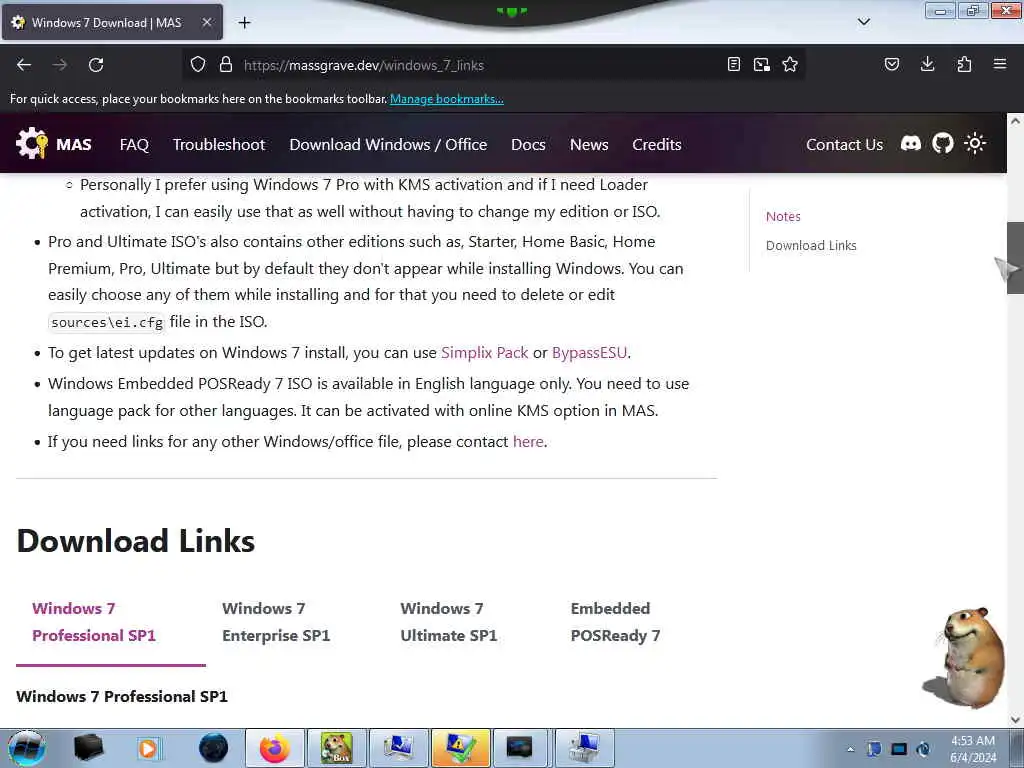Open the black box taskbar icon
Viewport: 1024px width, 768px height.
point(88,748)
